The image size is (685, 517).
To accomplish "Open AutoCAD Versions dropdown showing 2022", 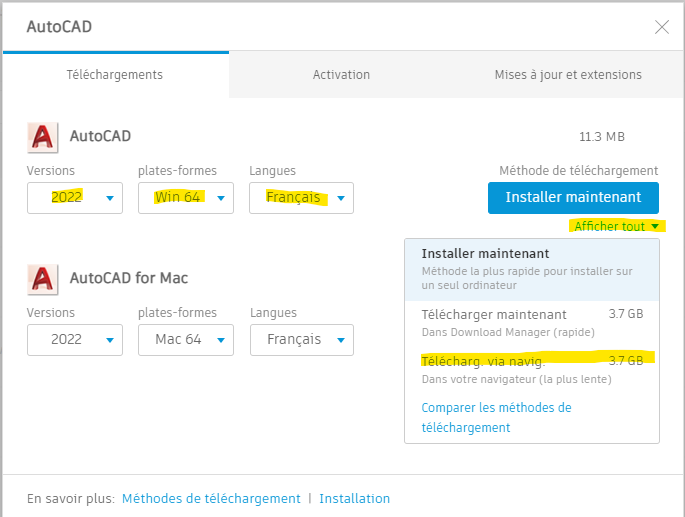I will pos(75,198).
